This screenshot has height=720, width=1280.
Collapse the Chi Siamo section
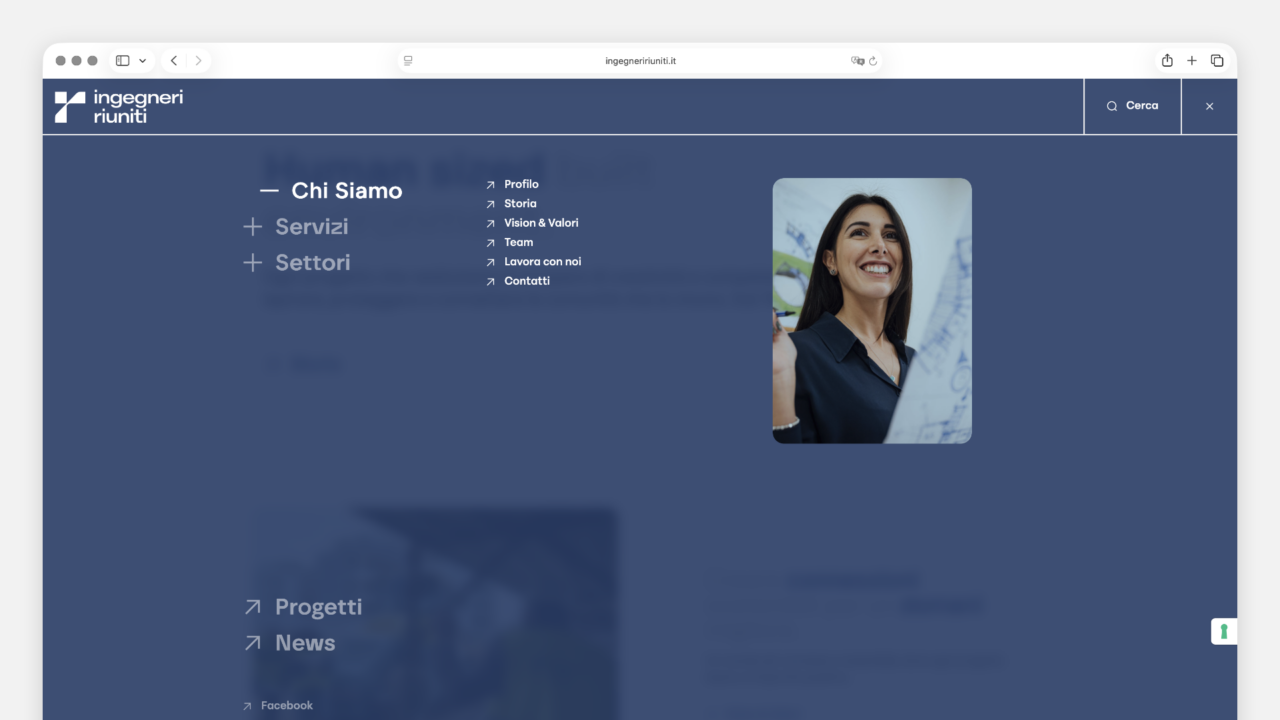coord(332,191)
